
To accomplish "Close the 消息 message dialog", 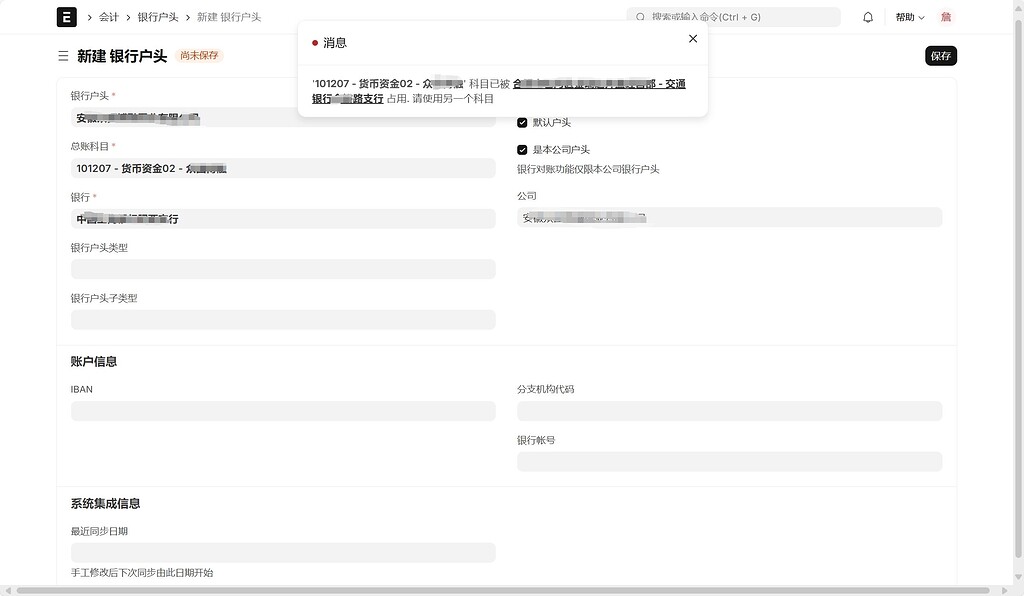I will click(x=693, y=39).
